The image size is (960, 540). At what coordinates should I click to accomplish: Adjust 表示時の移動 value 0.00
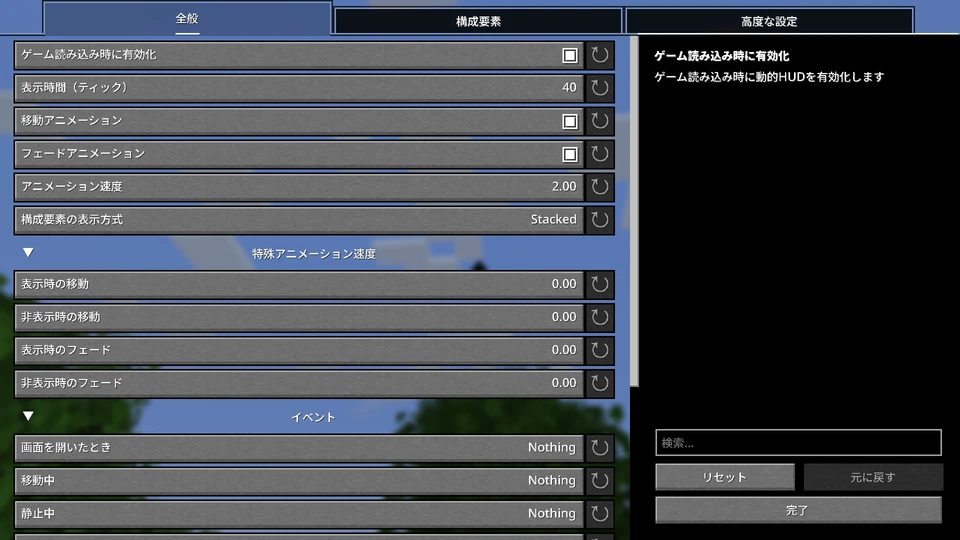564,284
